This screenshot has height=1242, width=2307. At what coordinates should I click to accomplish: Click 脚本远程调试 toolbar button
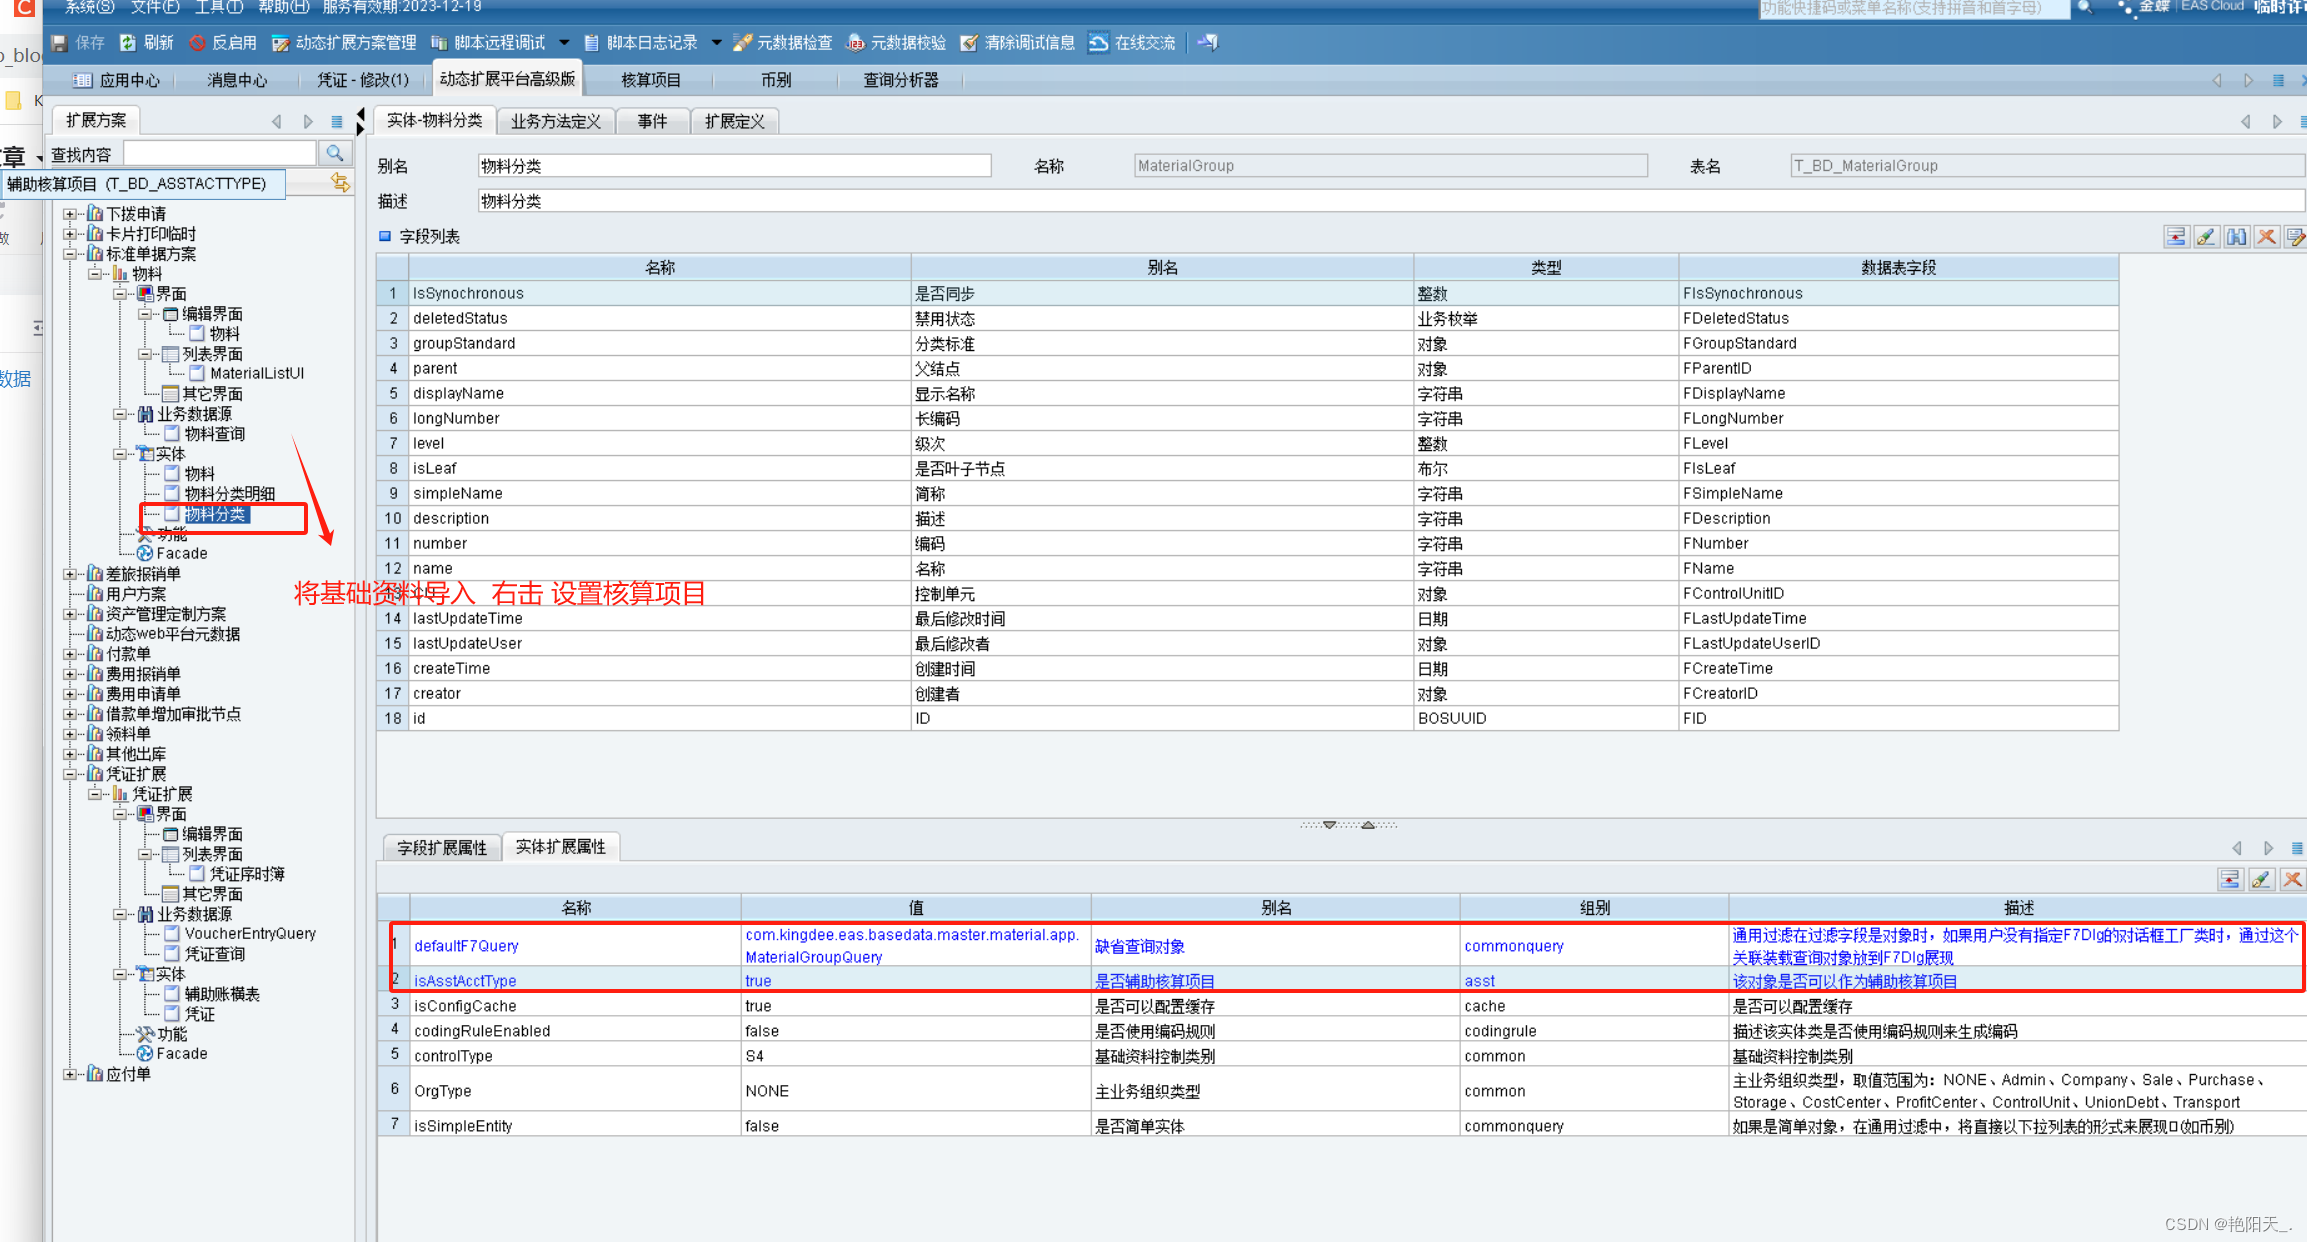click(489, 43)
